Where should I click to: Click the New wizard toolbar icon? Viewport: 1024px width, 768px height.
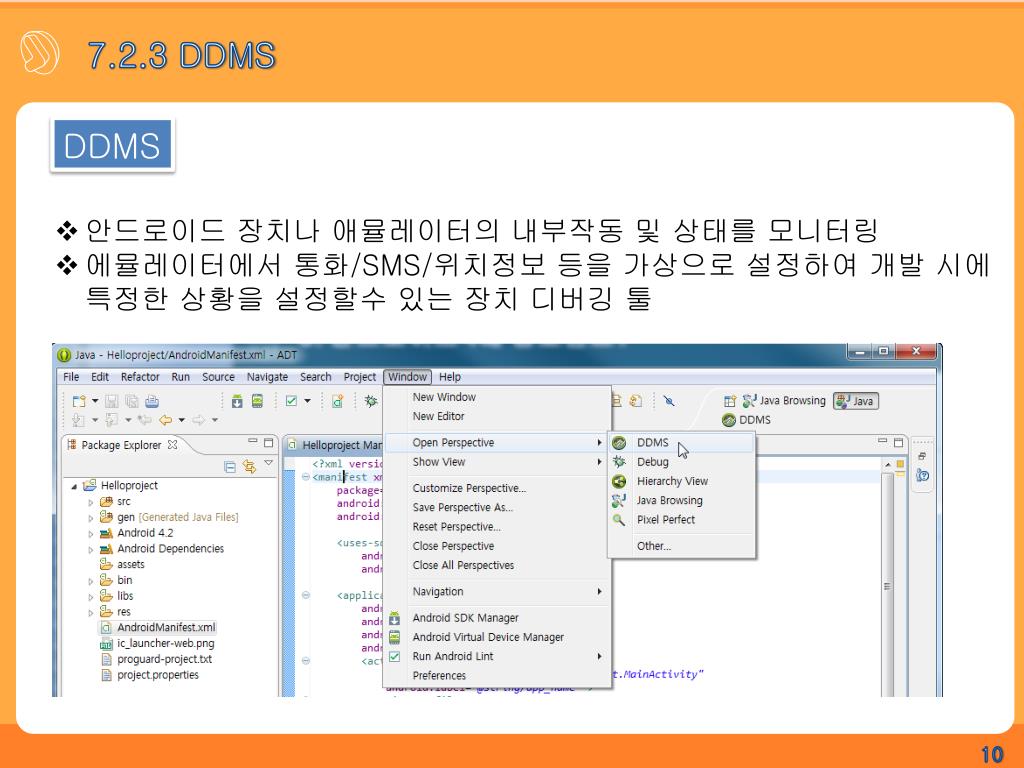79,401
